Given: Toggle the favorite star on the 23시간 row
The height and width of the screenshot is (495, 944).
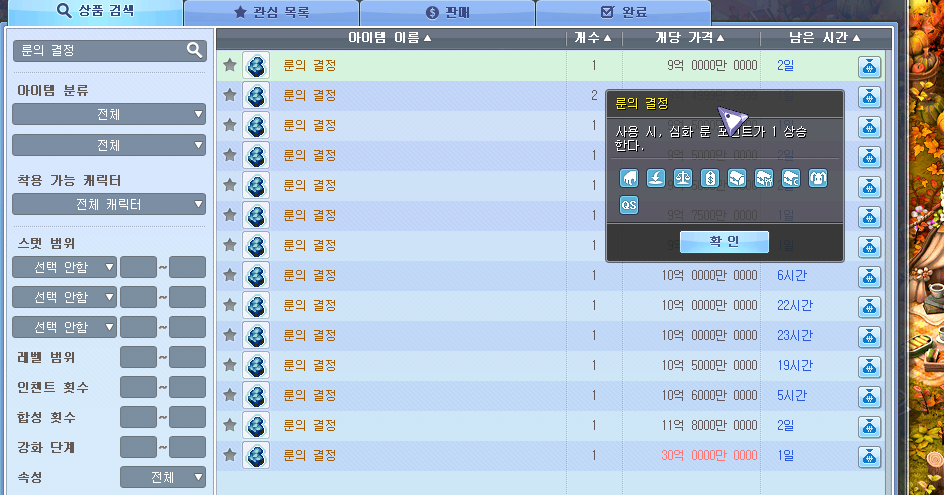Looking at the screenshot, I should pyautogui.click(x=229, y=335).
